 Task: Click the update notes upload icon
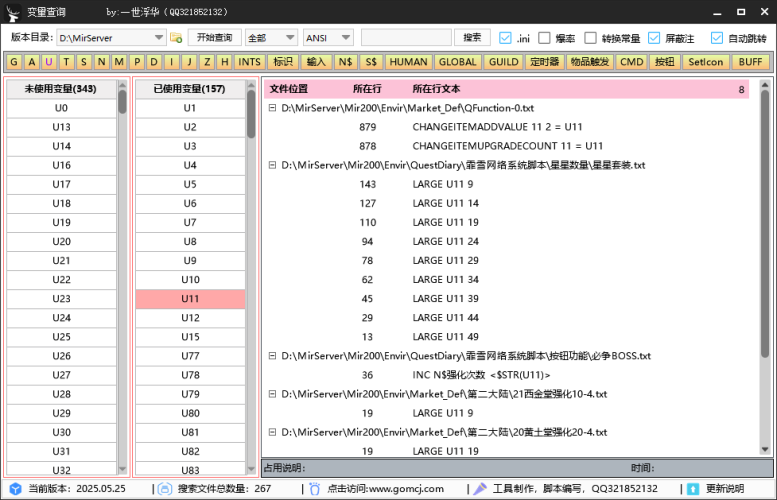[691, 489]
